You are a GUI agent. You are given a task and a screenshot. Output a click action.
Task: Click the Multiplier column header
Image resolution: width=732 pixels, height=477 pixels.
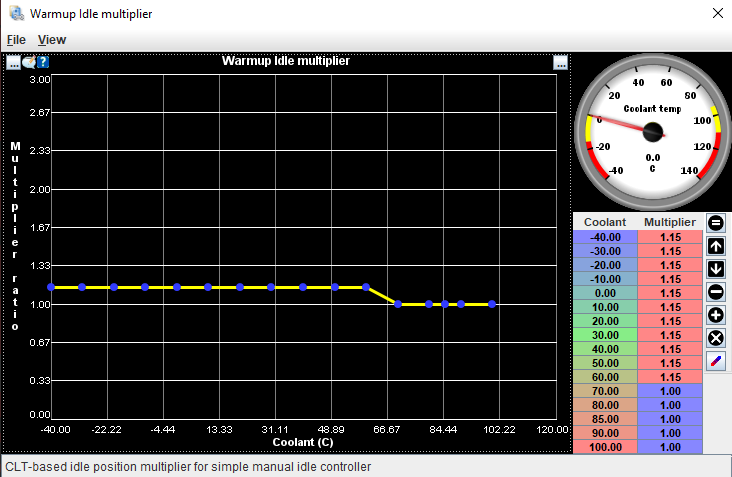coord(670,222)
